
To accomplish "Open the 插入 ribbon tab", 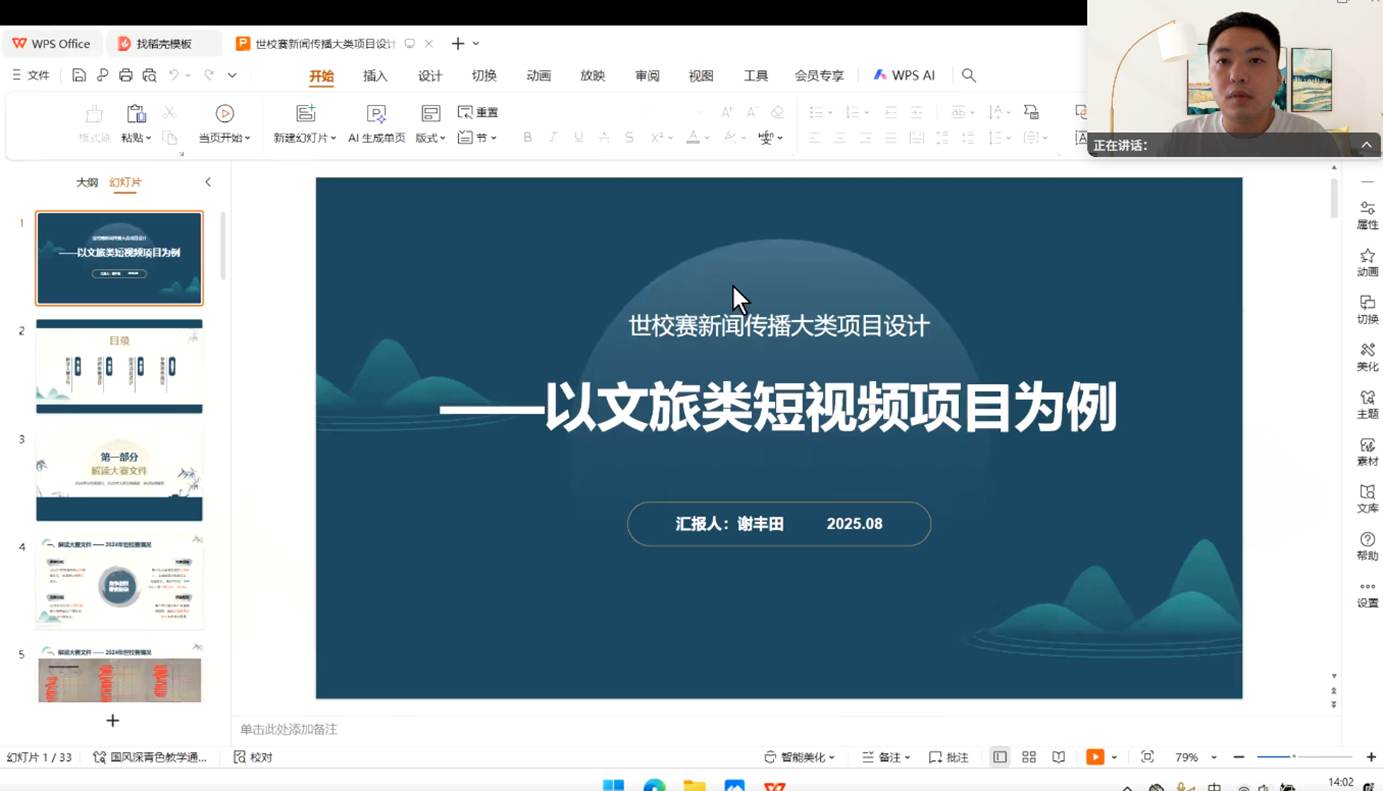I will [375, 76].
